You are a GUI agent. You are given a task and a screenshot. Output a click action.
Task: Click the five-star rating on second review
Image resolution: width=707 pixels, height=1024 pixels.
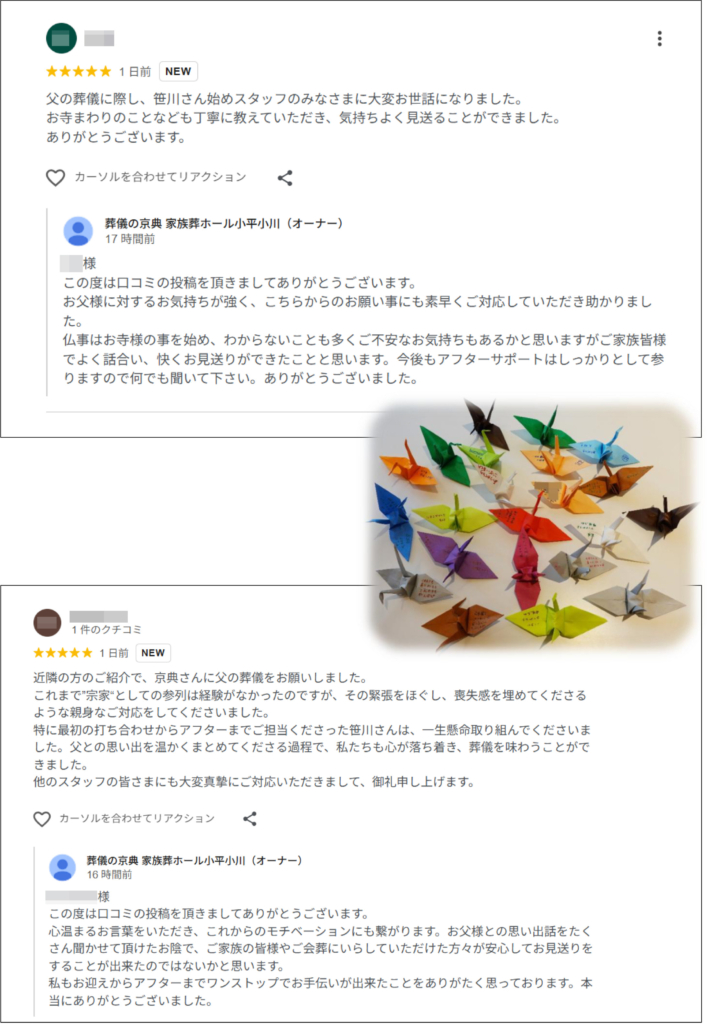(63, 652)
